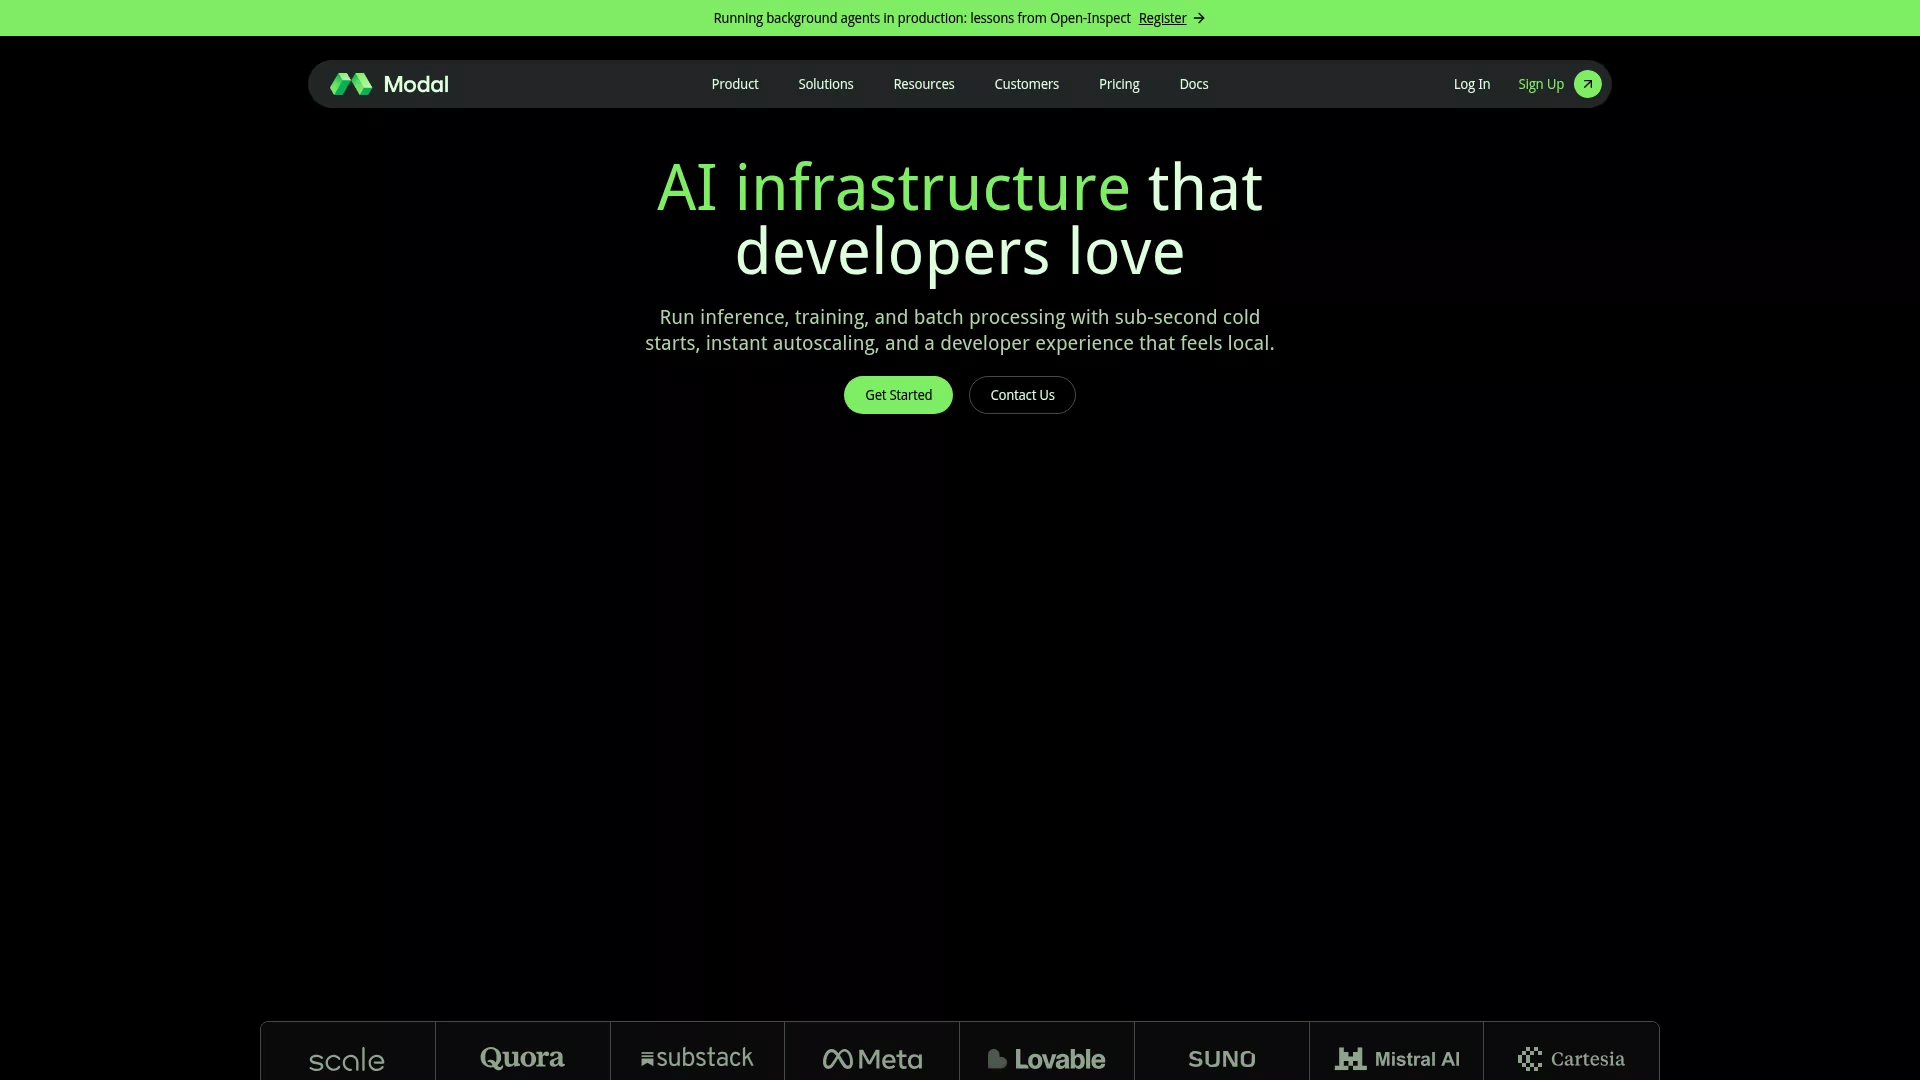Select the Quora logo tile
Screen dimensions: 1920x1080
523,1051
